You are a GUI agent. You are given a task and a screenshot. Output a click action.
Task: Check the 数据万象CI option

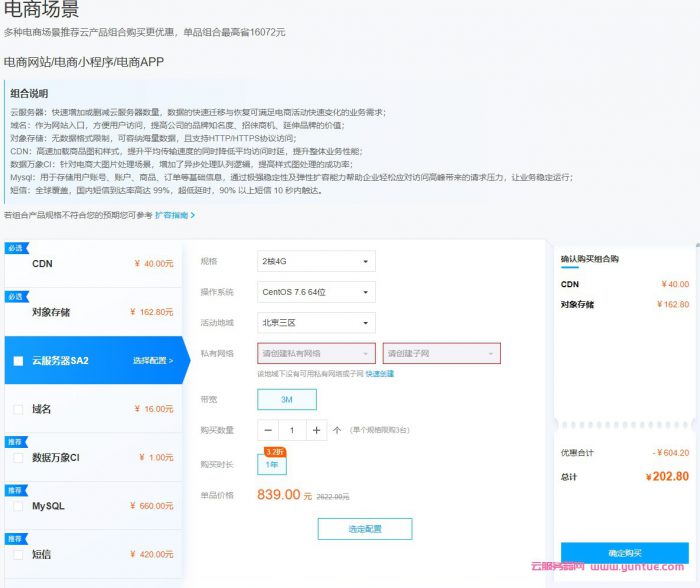(x=18, y=457)
